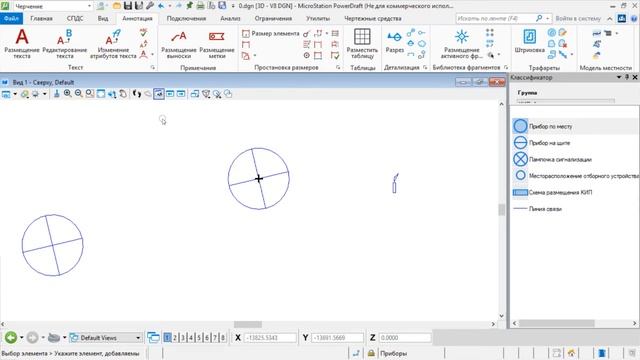This screenshot has width=640, height=360.
Task: Open the view attributes dropdown arrow
Action: (x=15, y=94)
